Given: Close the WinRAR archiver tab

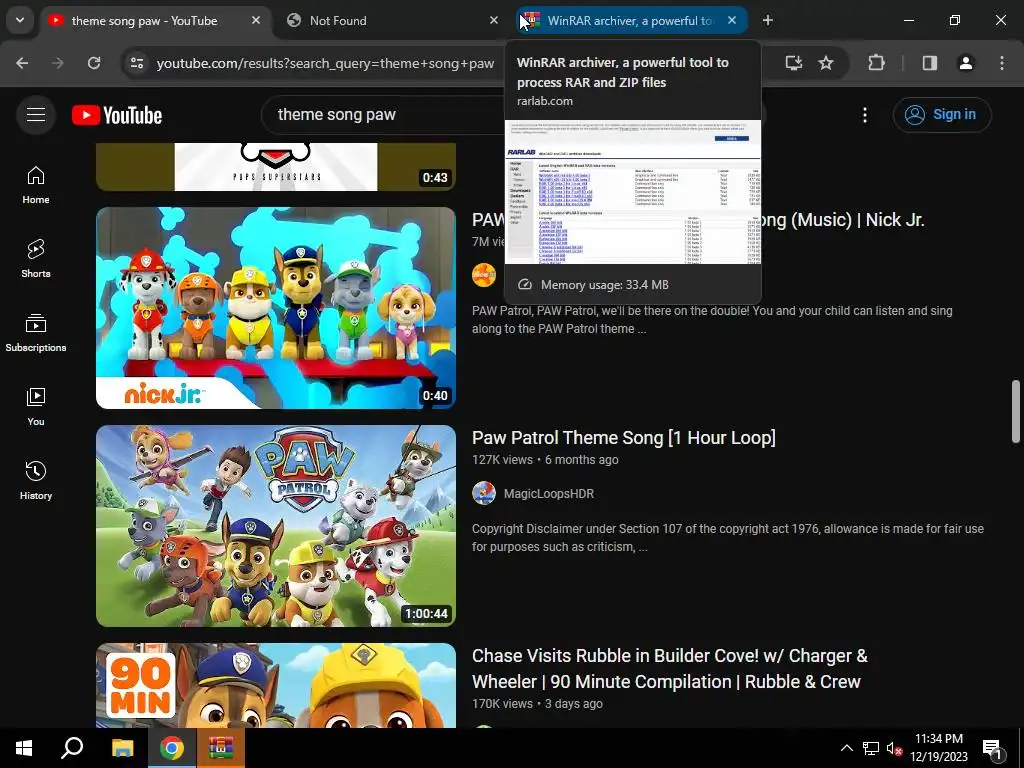Looking at the screenshot, I should coord(732,20).
